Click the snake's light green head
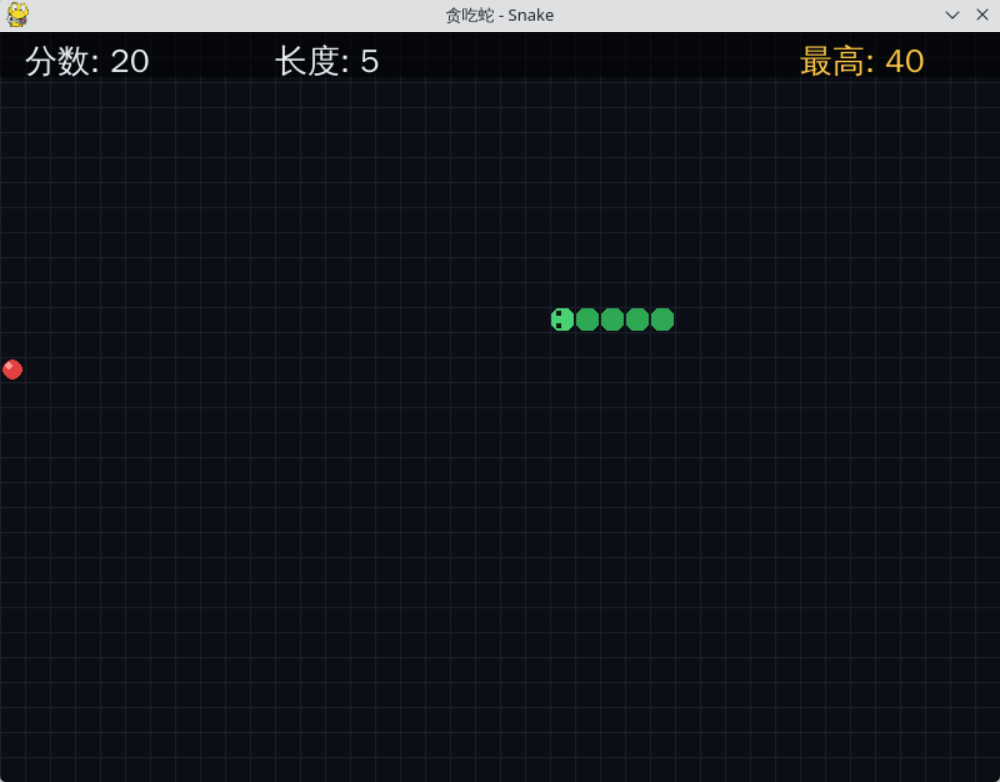This screenshot has height=782, width=1000. pyautogui.click(x=562, y=320)
